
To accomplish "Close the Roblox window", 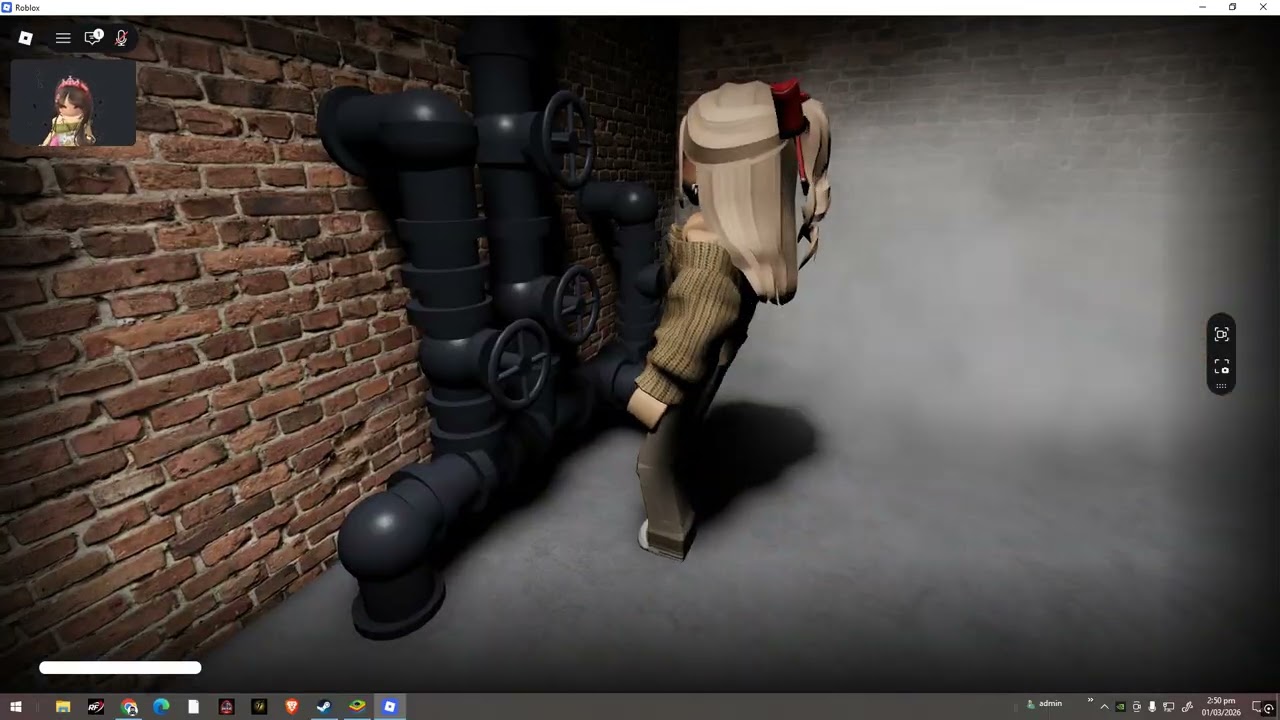I will tap(1263, 7).
